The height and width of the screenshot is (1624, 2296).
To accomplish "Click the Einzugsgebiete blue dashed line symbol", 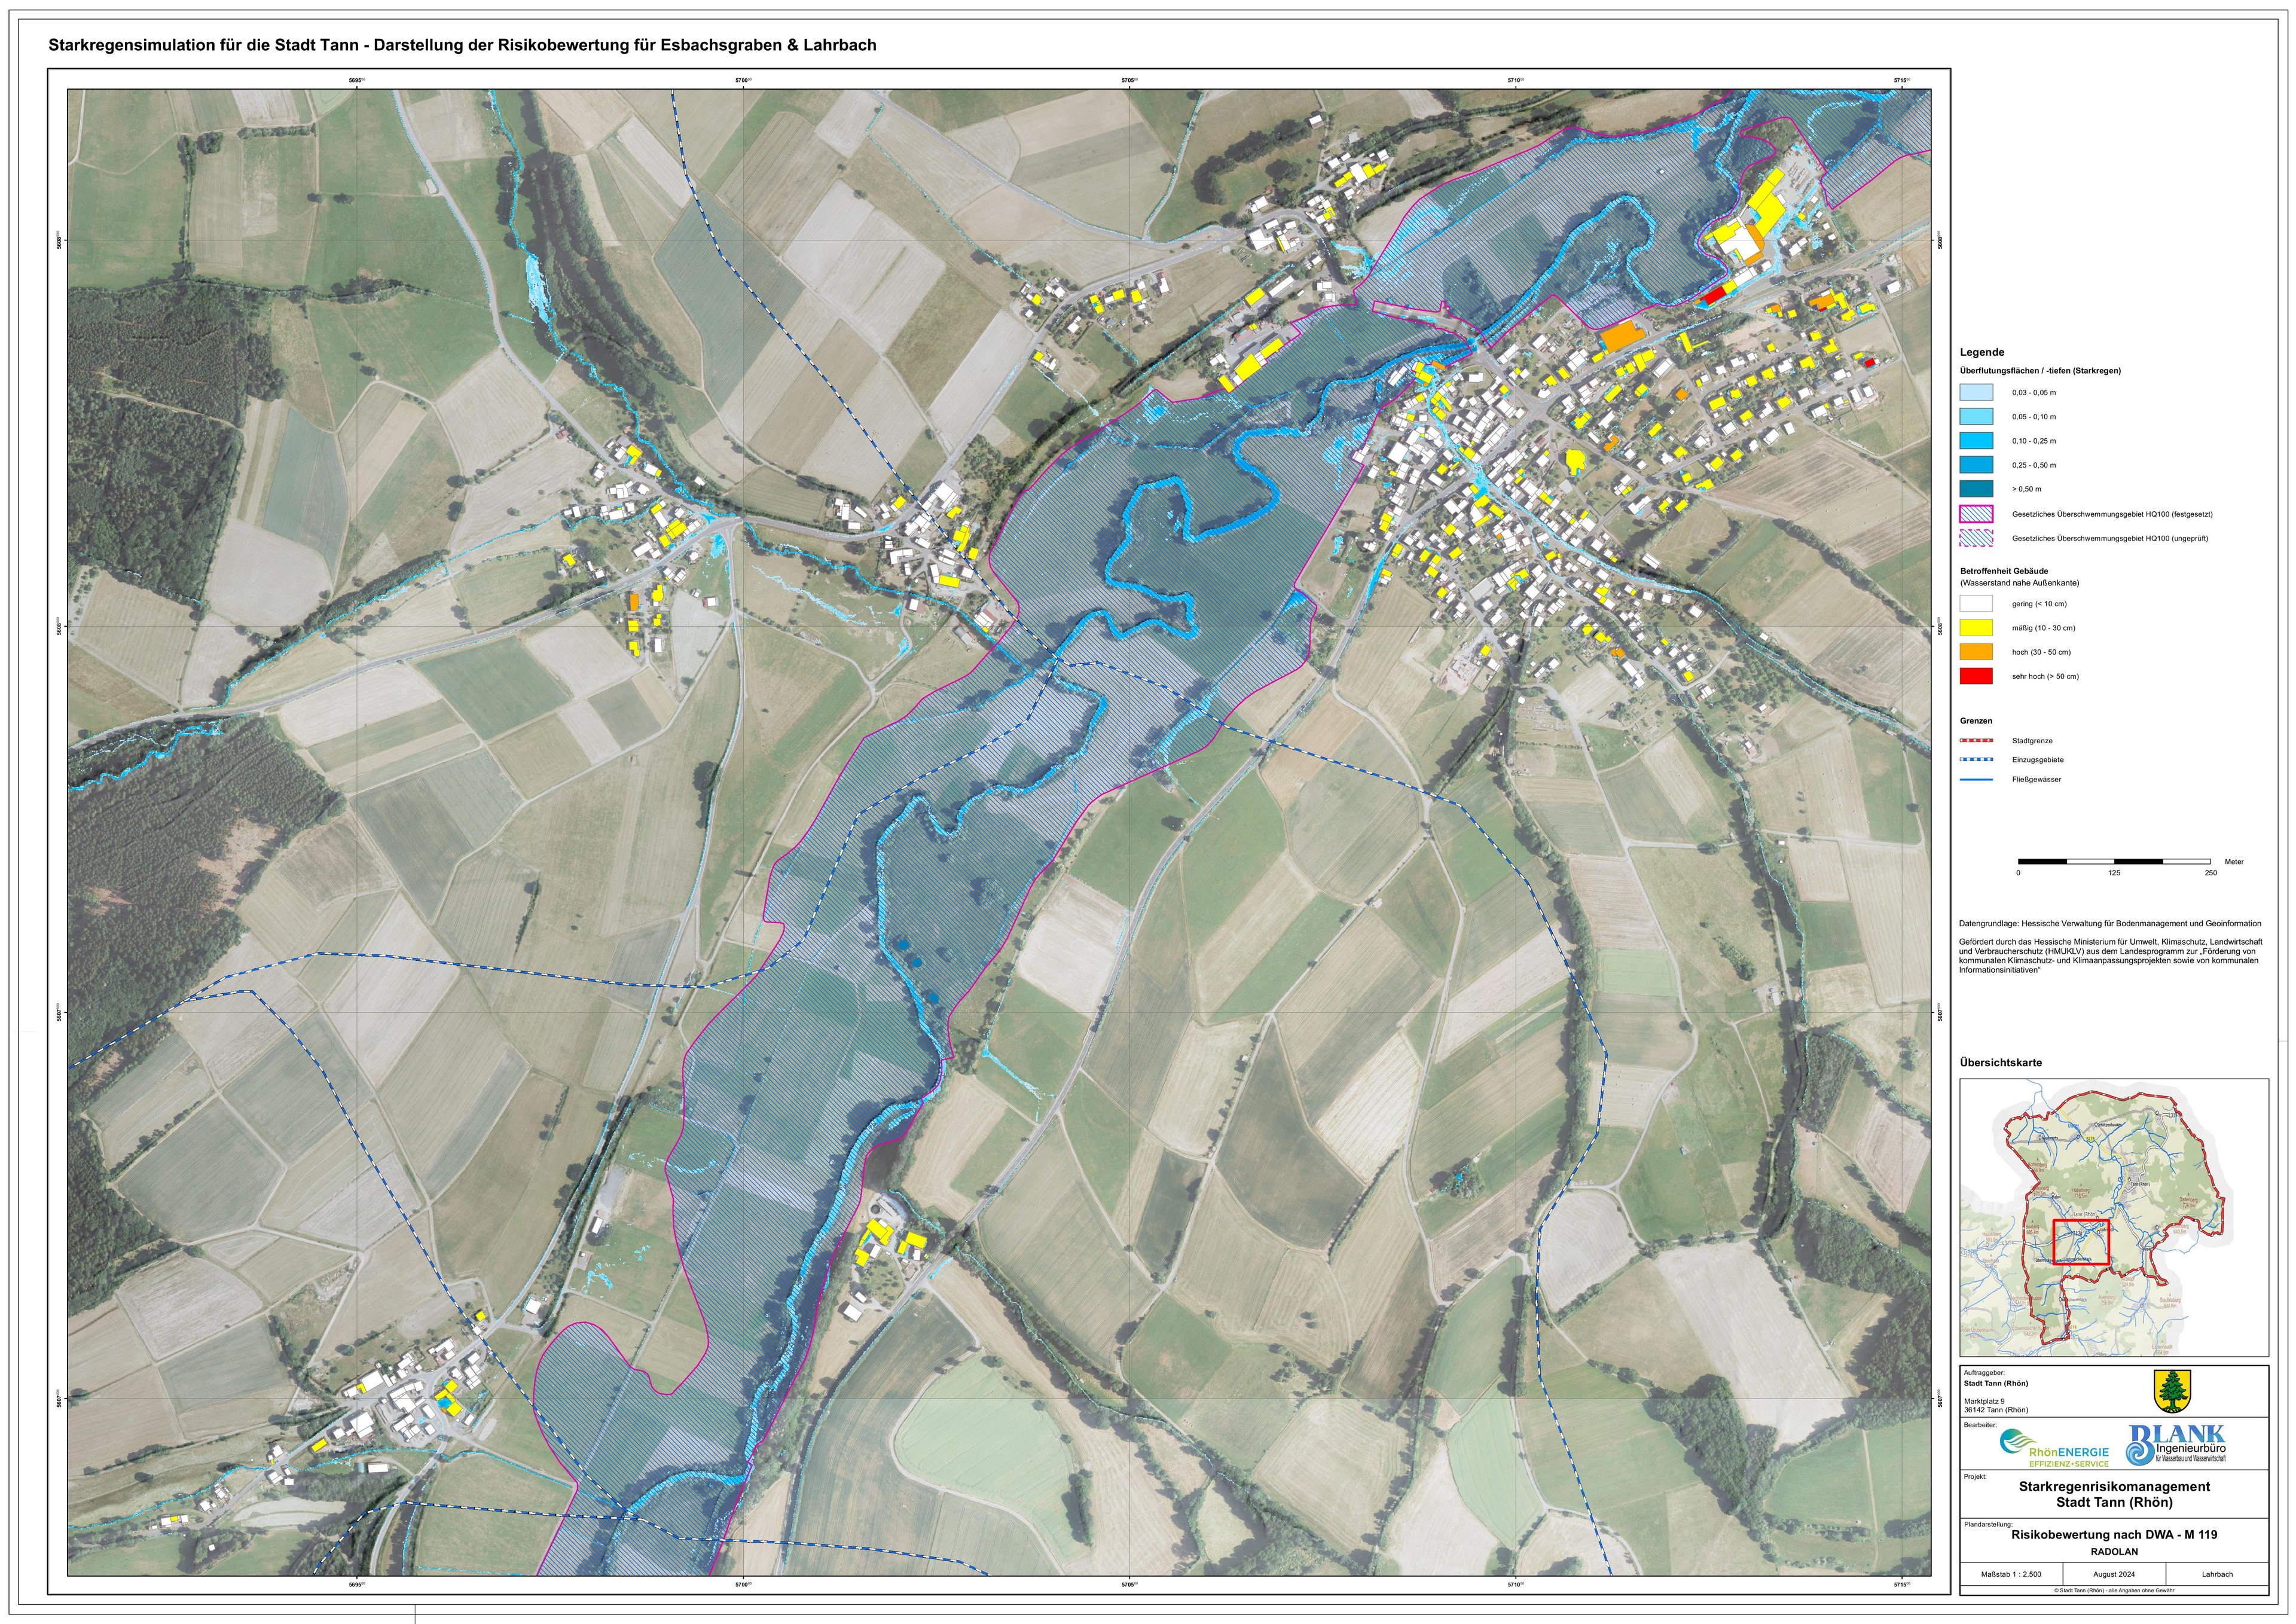I will tap(1976, 760).
